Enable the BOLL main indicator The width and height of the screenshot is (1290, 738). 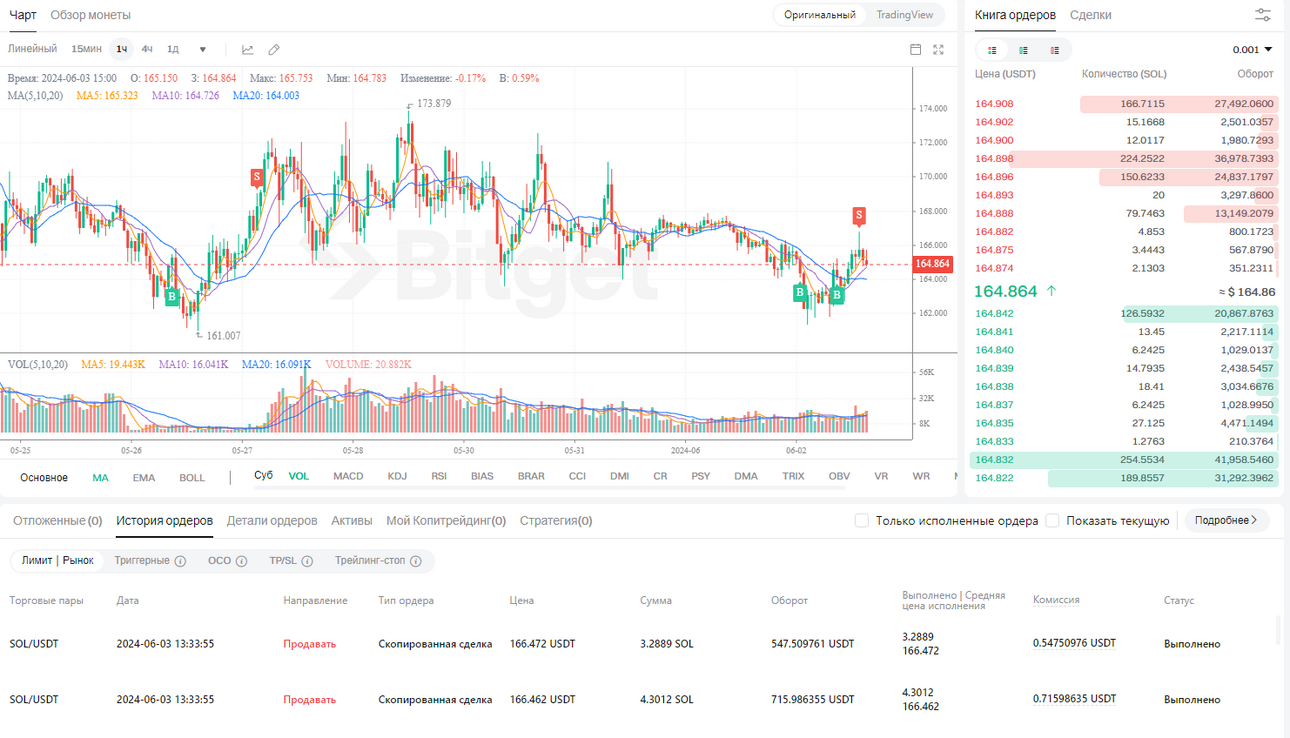[192, 478]
